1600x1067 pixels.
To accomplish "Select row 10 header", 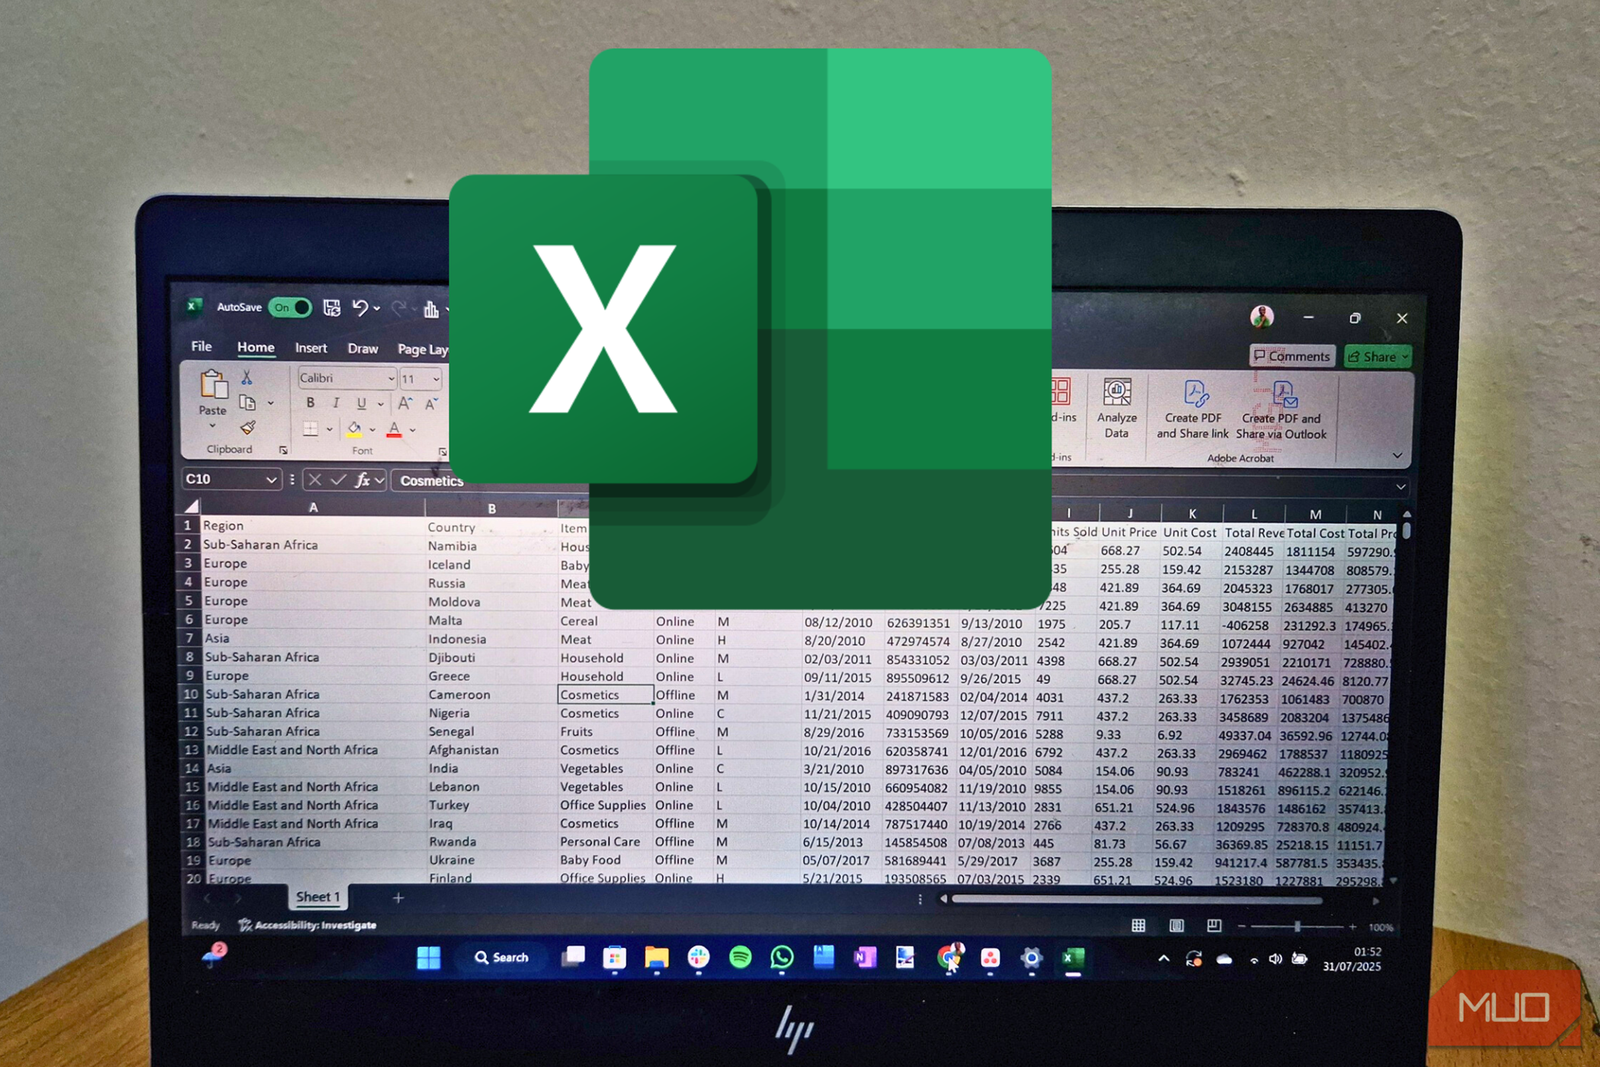I will pos(190,694).
